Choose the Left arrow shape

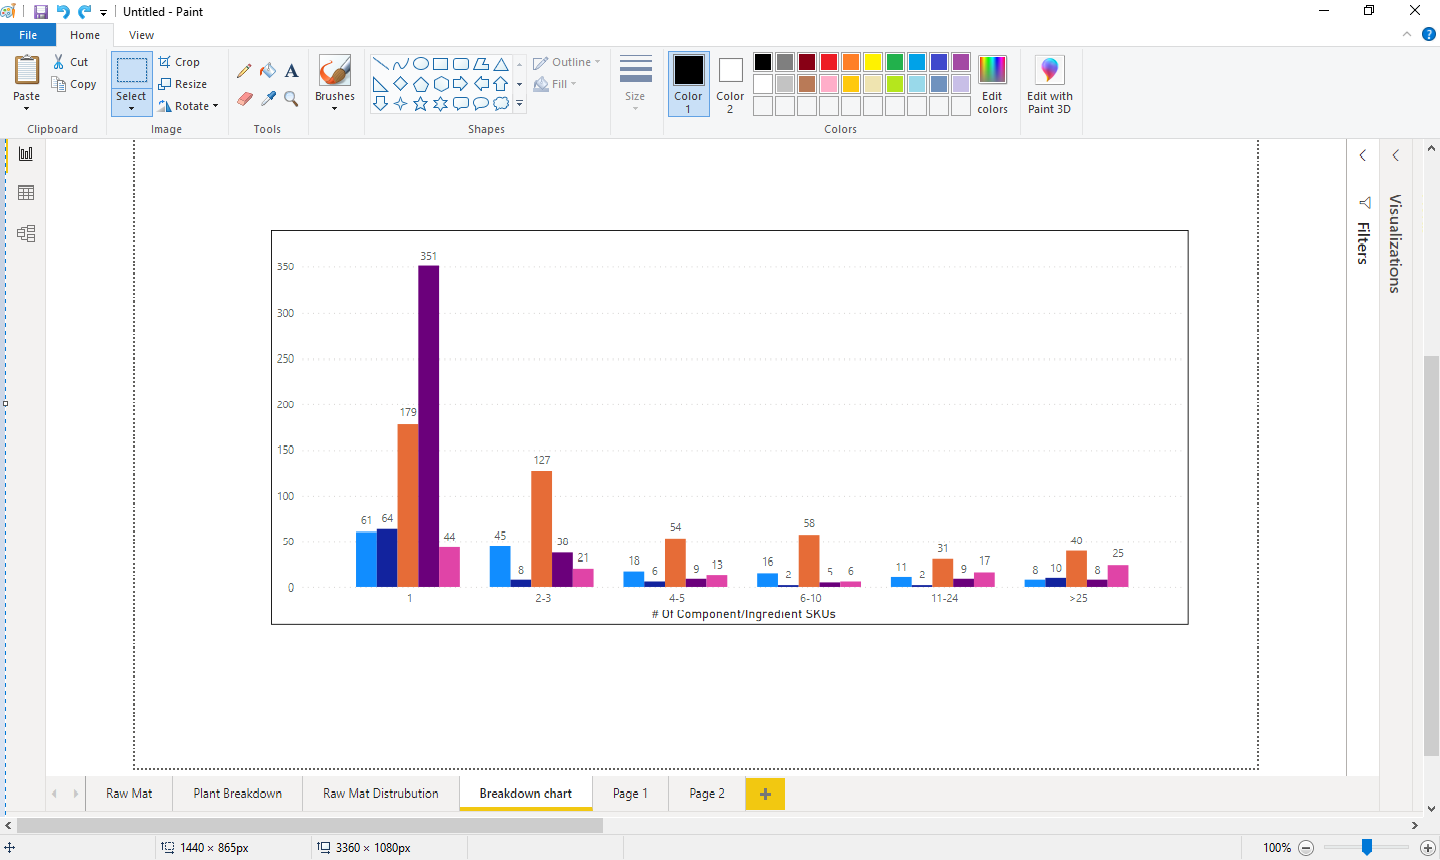[x=481, y=84]
